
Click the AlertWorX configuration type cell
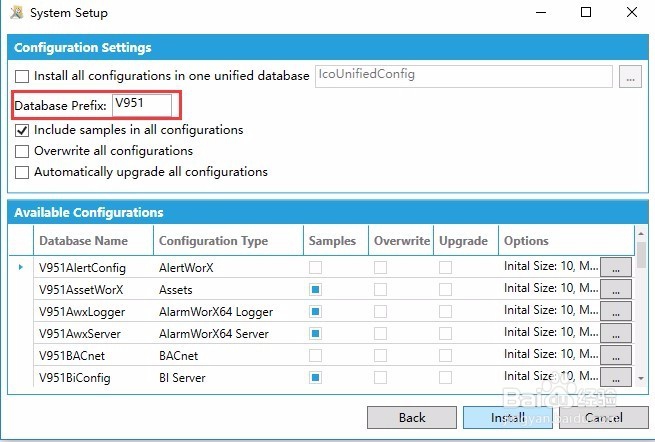pos(228,267)
